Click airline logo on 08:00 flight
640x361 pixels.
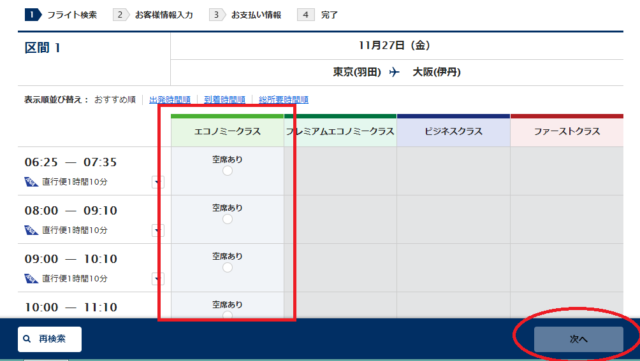pyautogui.click(x=31, y=230)
